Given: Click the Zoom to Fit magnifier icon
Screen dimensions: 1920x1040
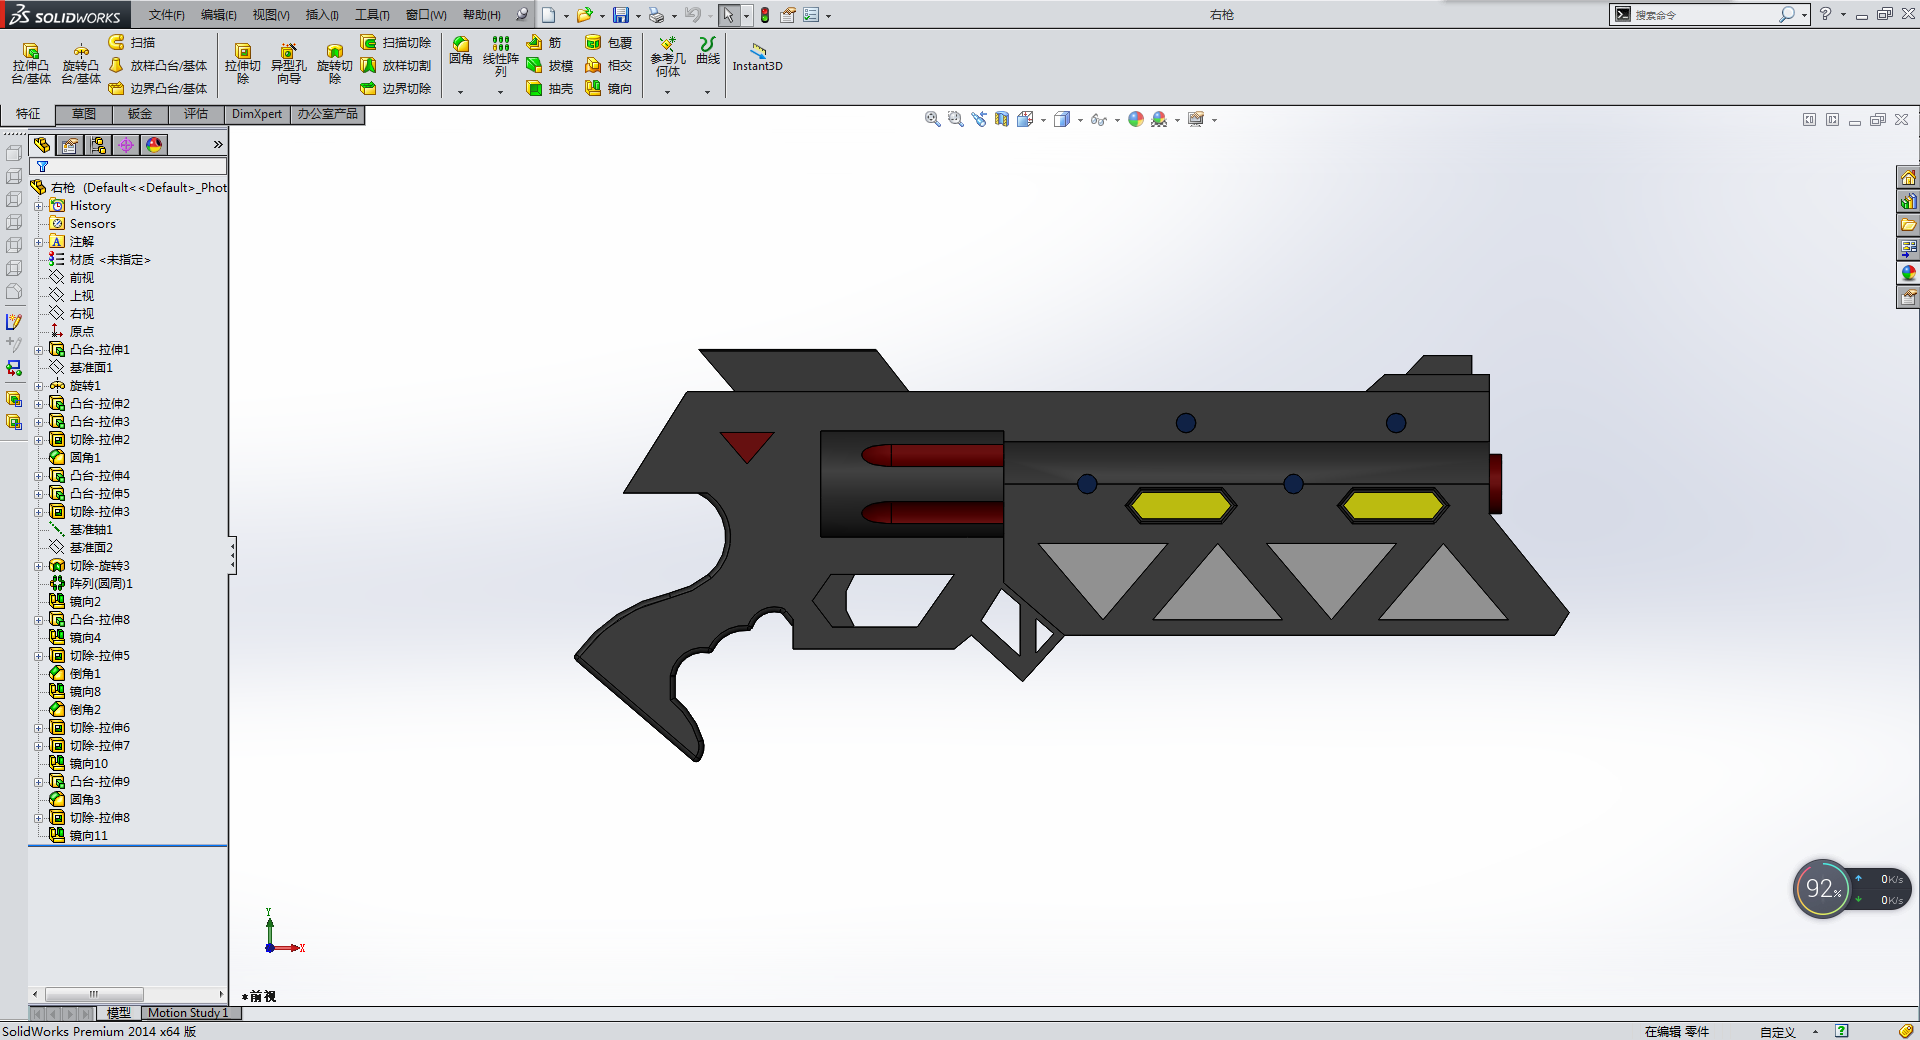Looking at the screenshot, I should (x=933, y=119).
